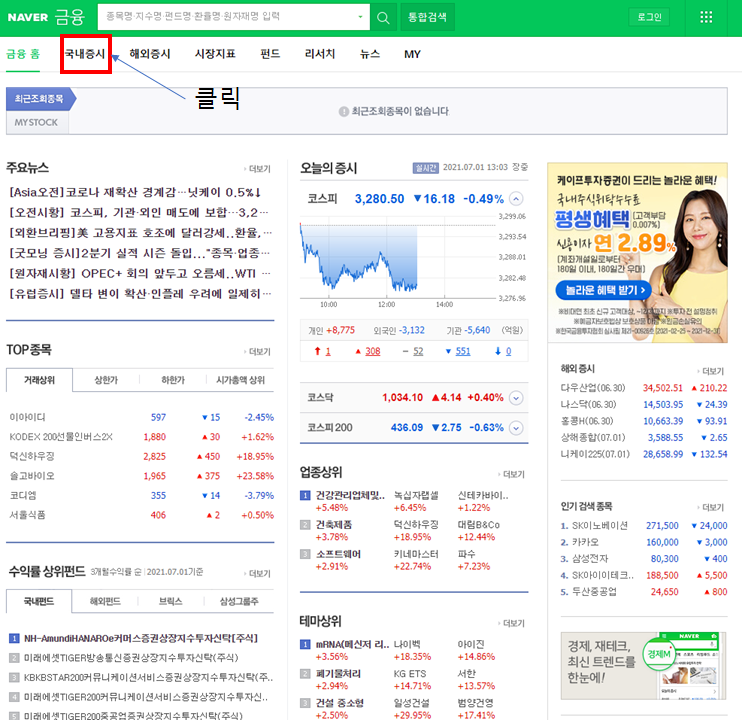Click the unchanged stocks count 52

(418, 351)
